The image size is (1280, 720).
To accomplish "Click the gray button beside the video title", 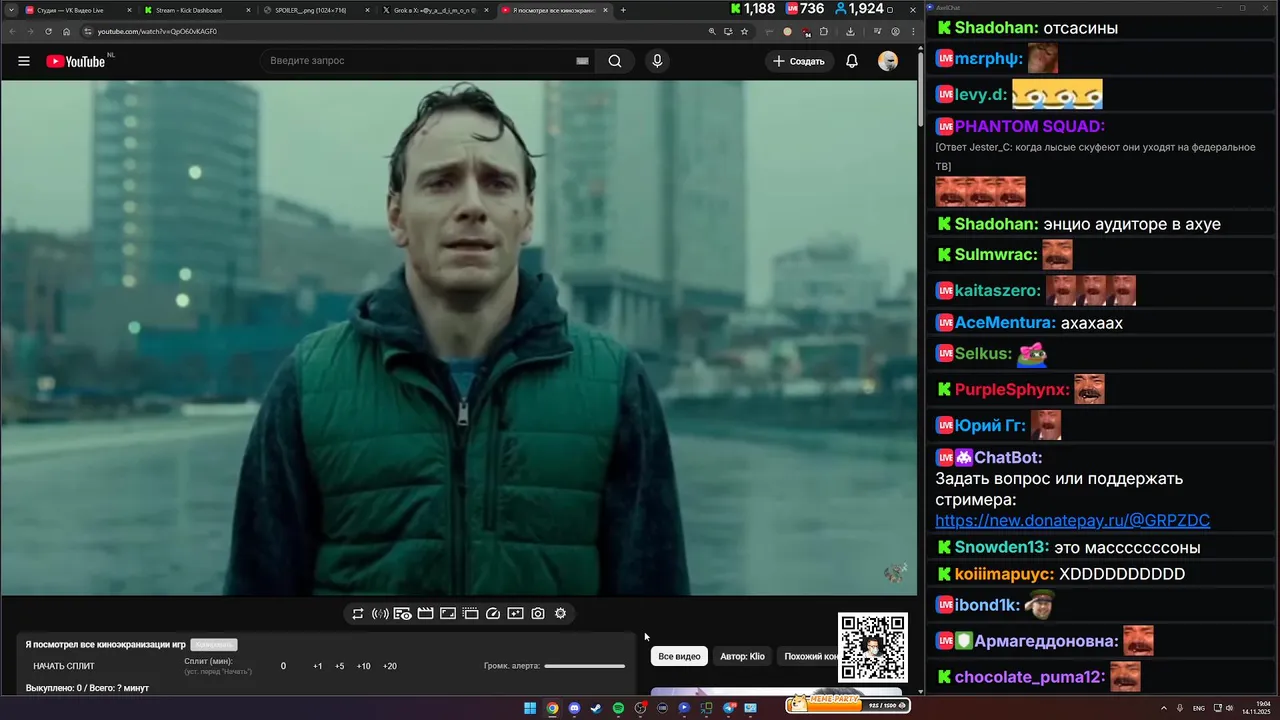I will tap(214, 645).
